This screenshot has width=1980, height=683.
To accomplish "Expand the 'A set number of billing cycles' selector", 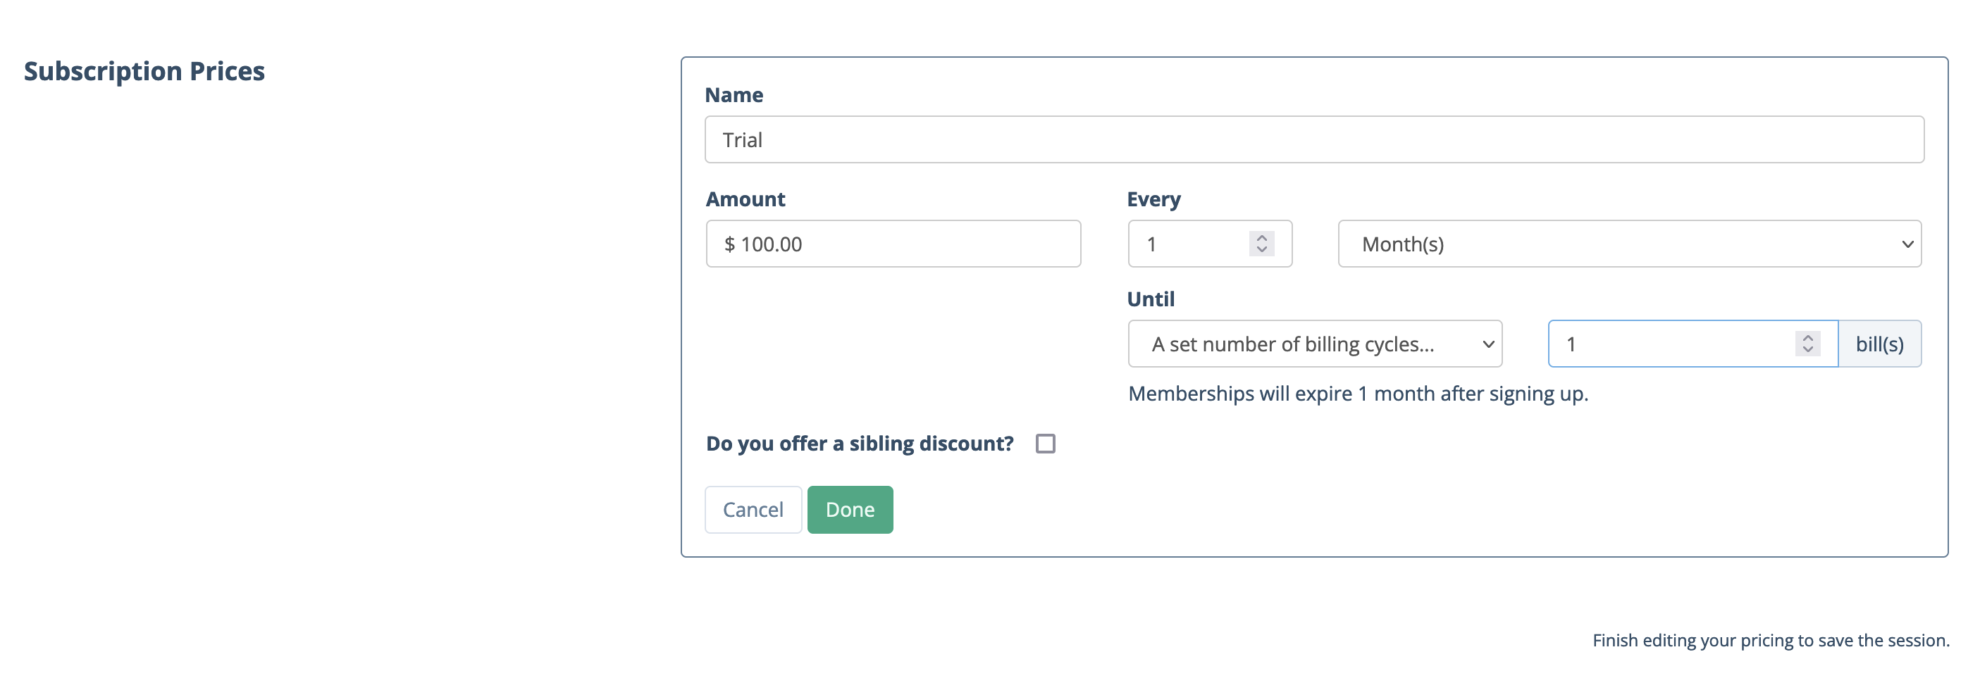I will tap(1314, 343).
